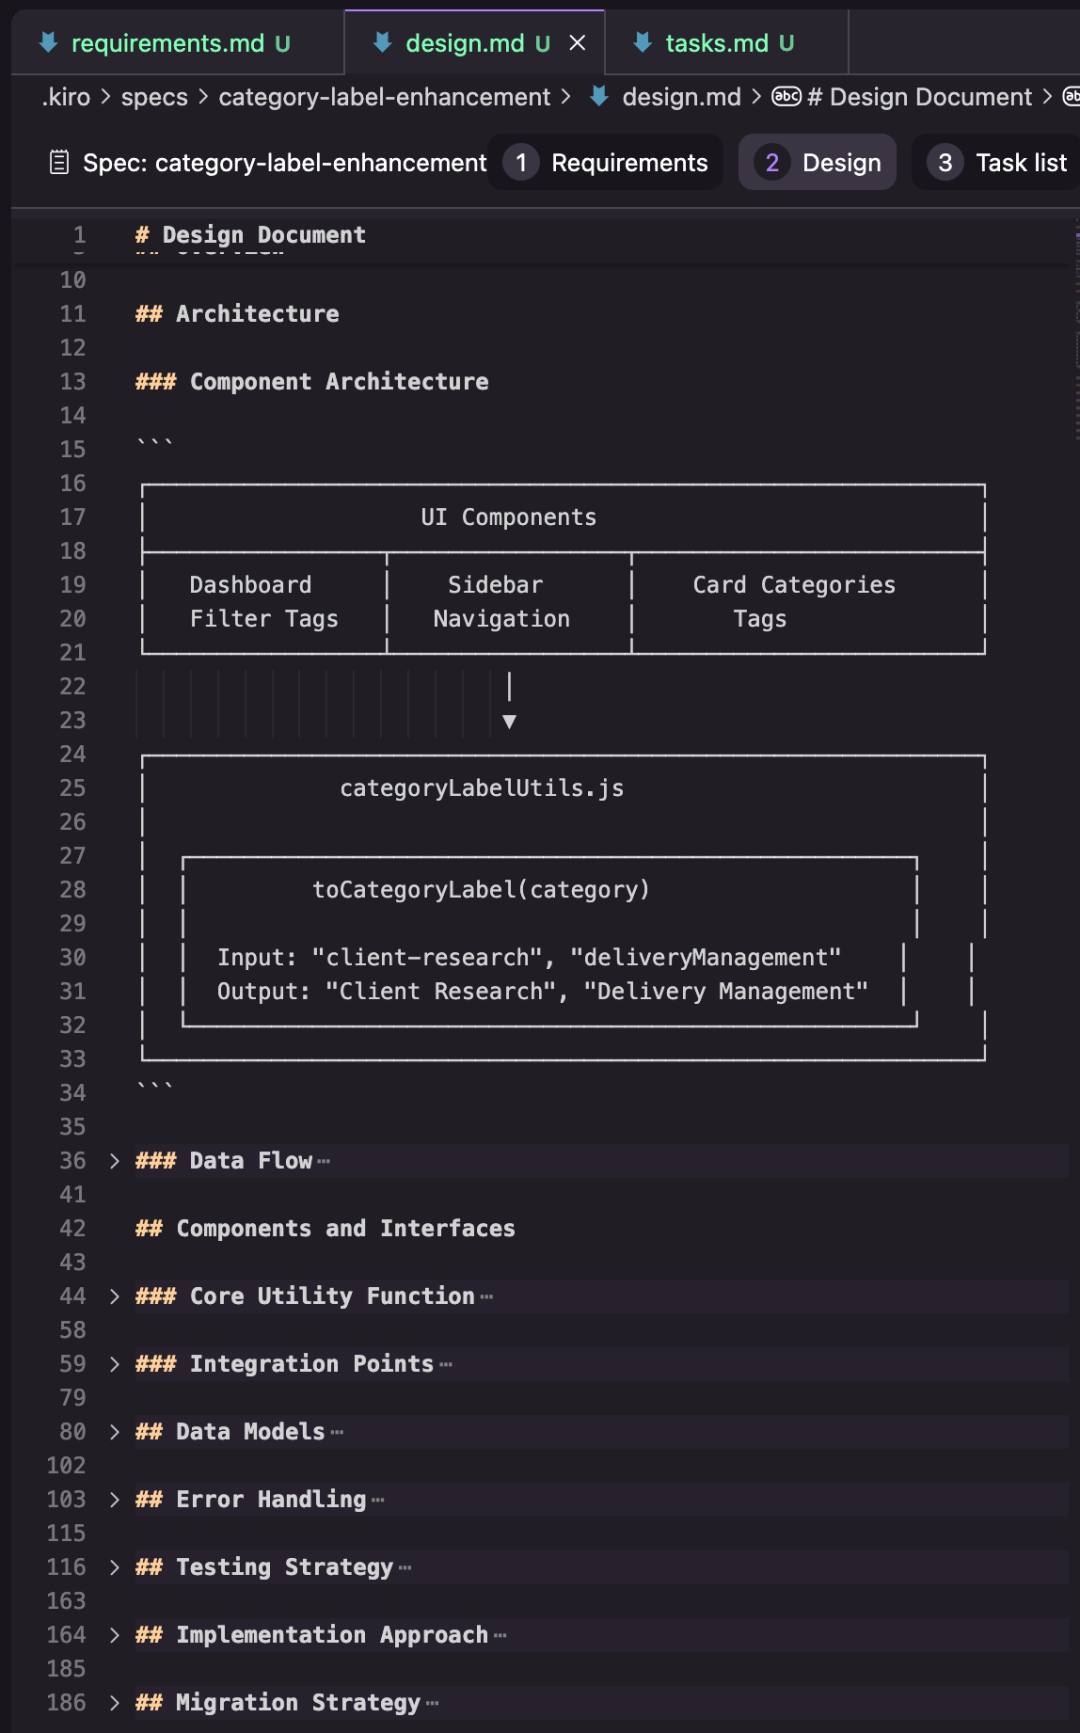
Task: Close the design.md tab
Action: (577, 43)
